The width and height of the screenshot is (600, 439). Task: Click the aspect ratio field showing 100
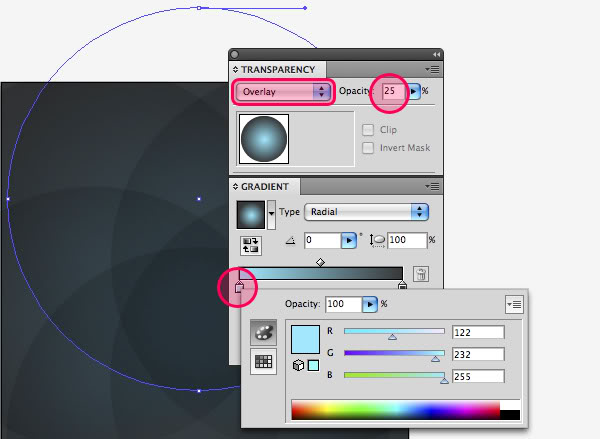click(x=407, y=240)
